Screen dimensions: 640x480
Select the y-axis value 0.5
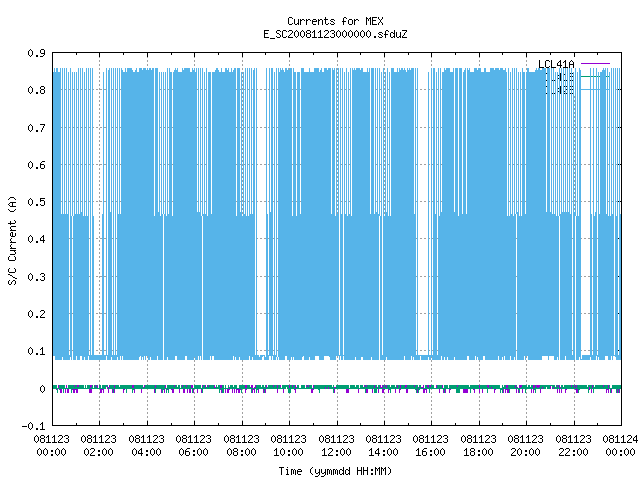click(36, 202)
